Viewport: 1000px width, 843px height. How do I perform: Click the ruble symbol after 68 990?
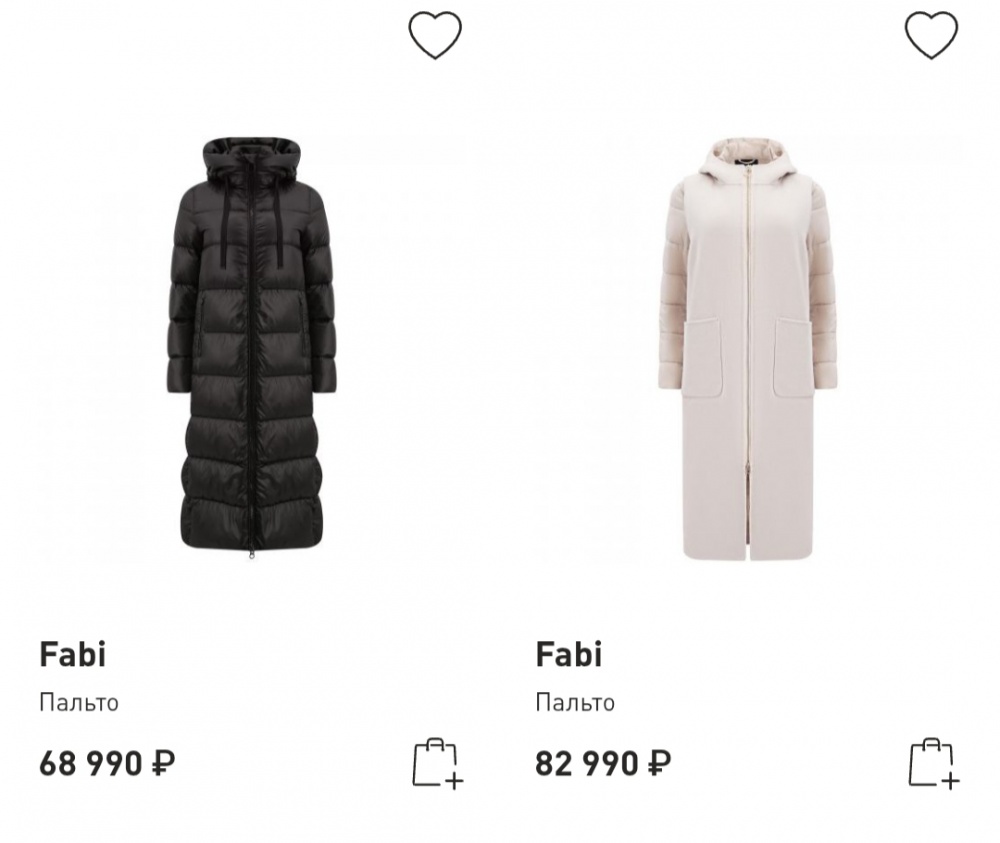(163, 763)
